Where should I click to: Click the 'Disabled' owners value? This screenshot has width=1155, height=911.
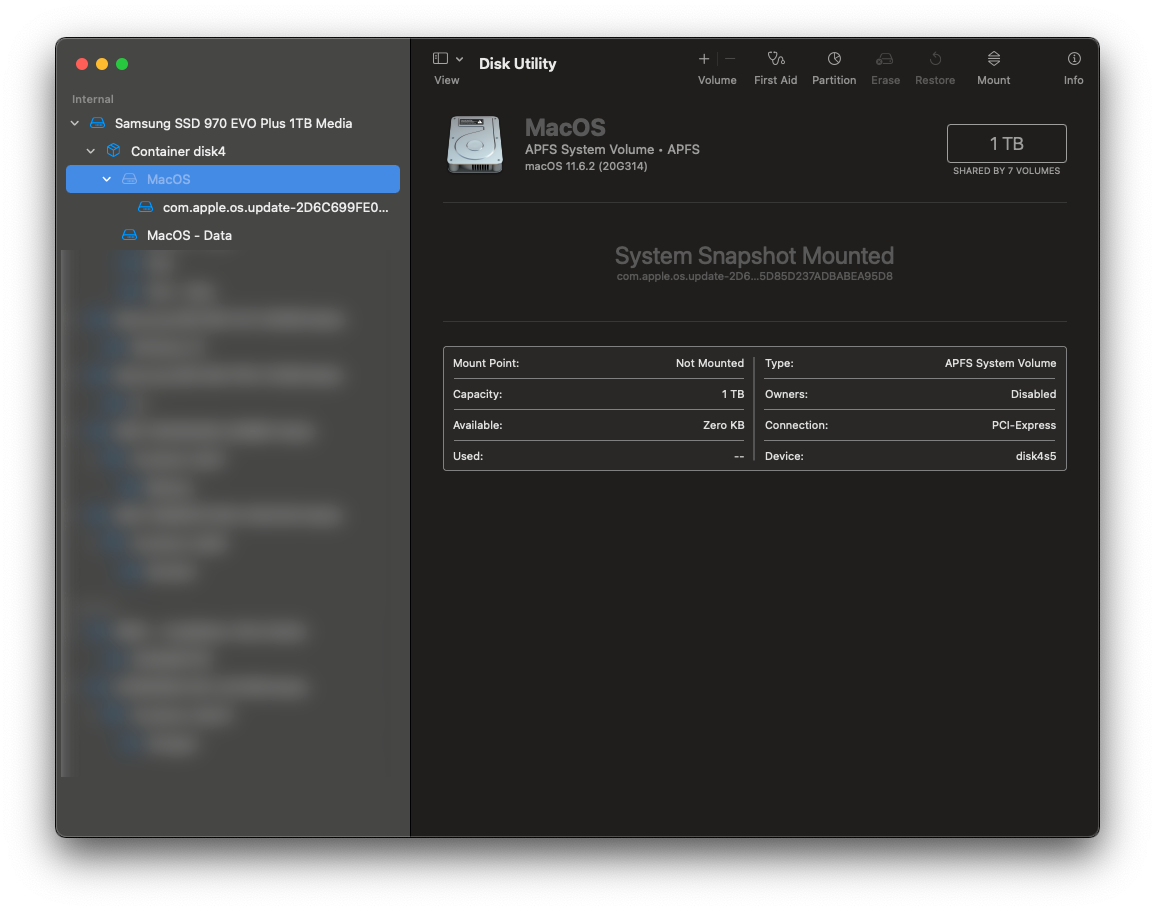pyautogui.click(x=1033, y=394)
